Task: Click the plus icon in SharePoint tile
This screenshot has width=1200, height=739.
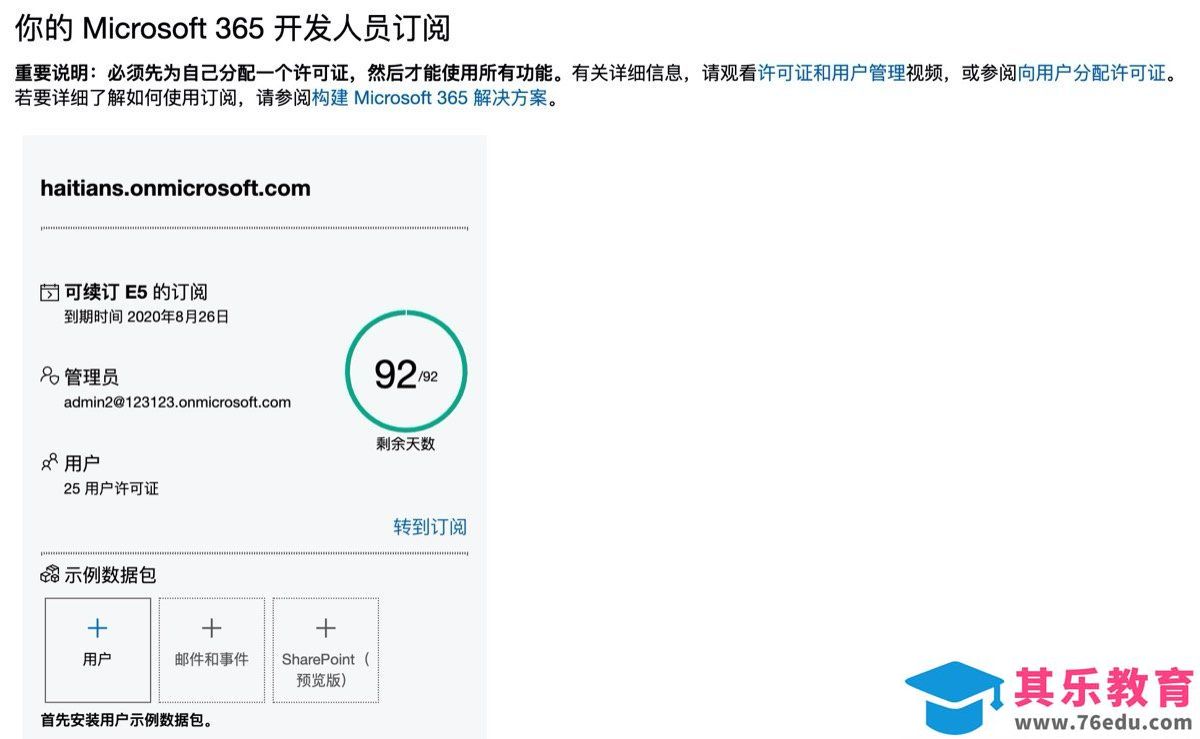Action: 325,628
